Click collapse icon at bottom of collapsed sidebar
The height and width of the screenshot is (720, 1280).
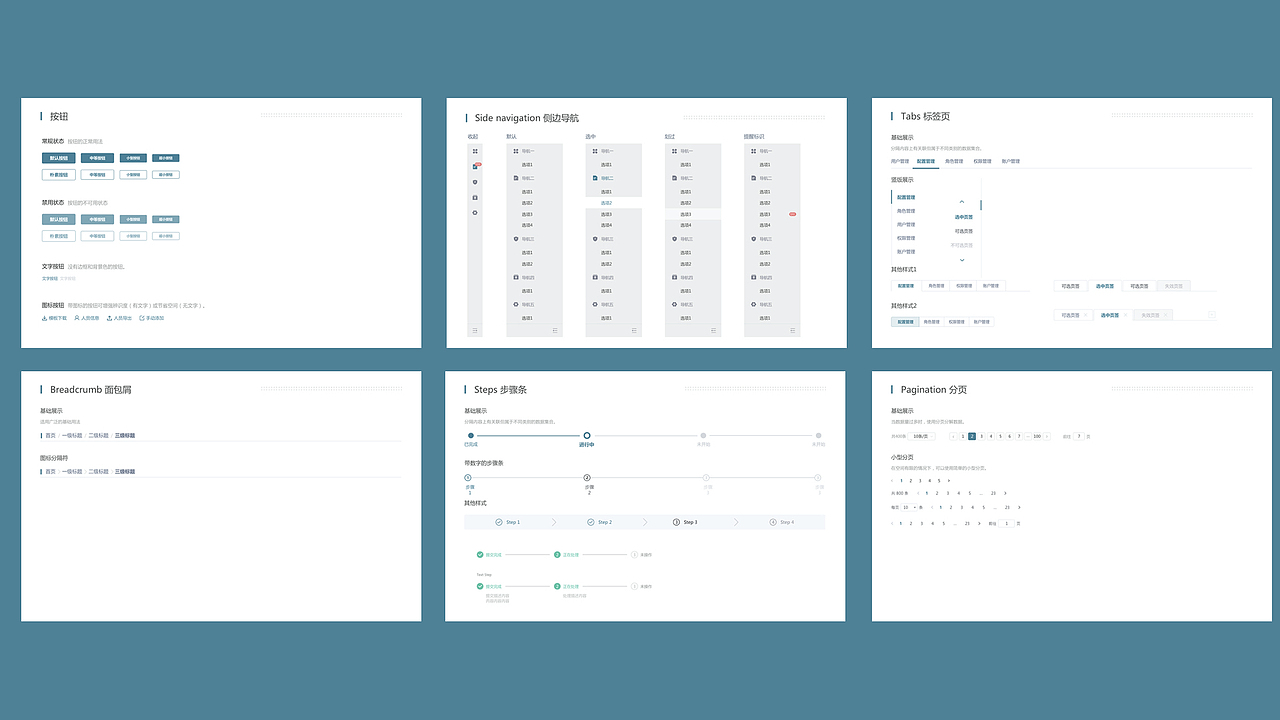(x=475, y=330)
